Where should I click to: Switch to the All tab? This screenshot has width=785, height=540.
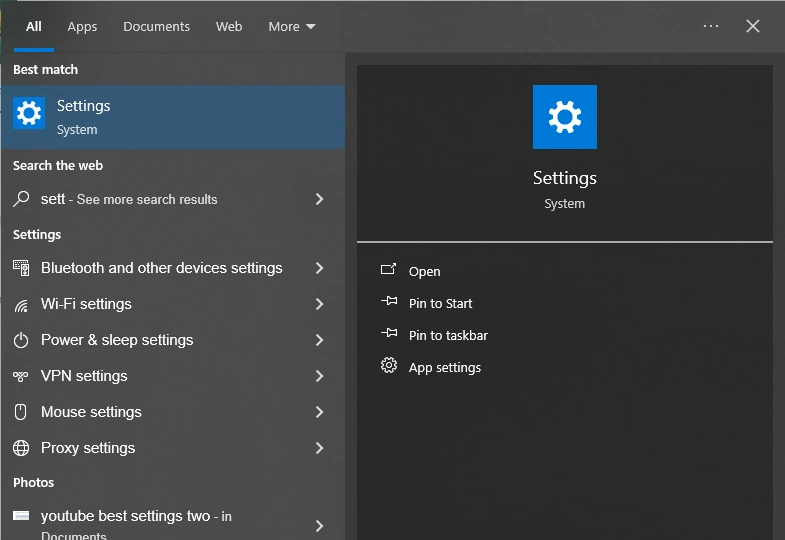click(x=34, y=27)
